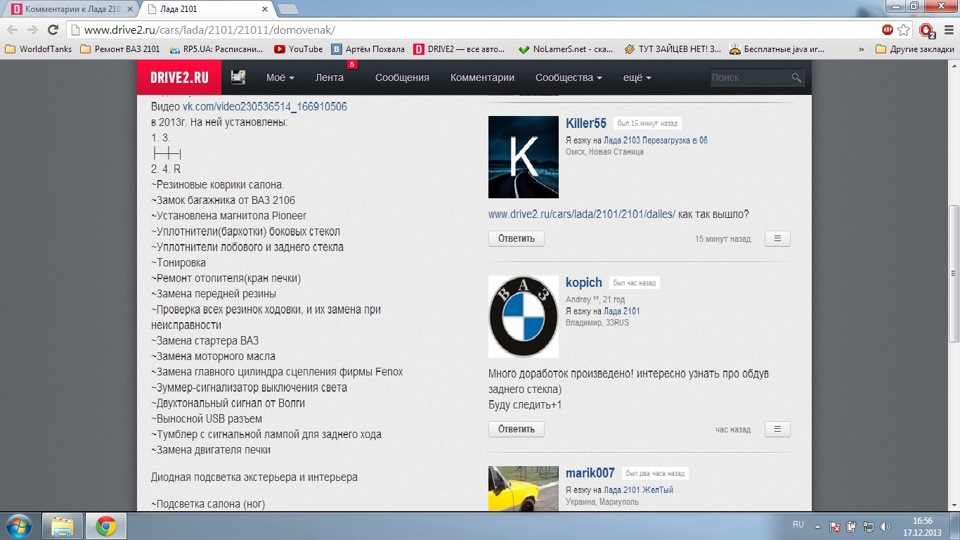The width and height of the screenshot is (960, 540).
Task: Reply to Killer55's comment with Ответить
Action: 516,238
